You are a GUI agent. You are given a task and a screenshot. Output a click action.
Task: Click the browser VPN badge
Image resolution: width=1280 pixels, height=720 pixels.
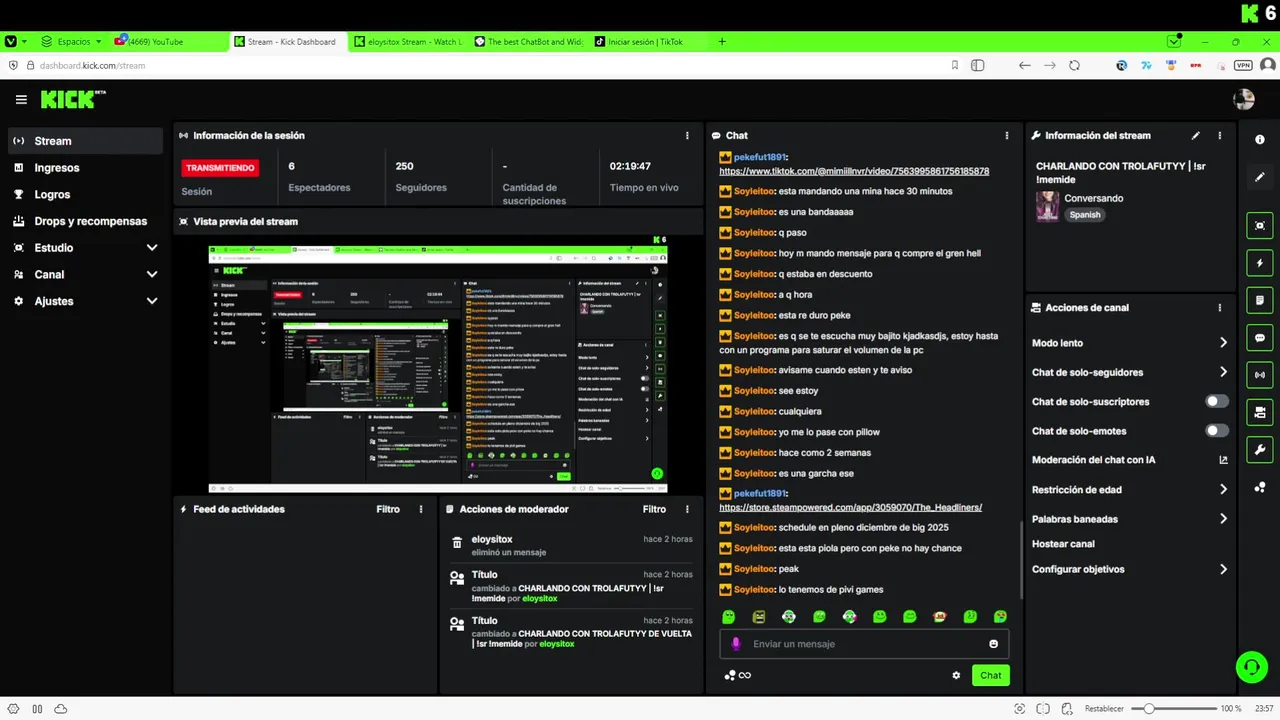(1243, 65)
